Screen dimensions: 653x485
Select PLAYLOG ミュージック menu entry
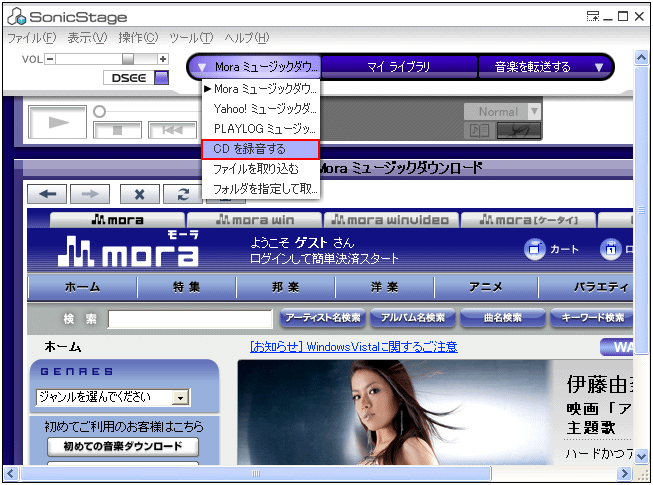click(x=260, y=129)
